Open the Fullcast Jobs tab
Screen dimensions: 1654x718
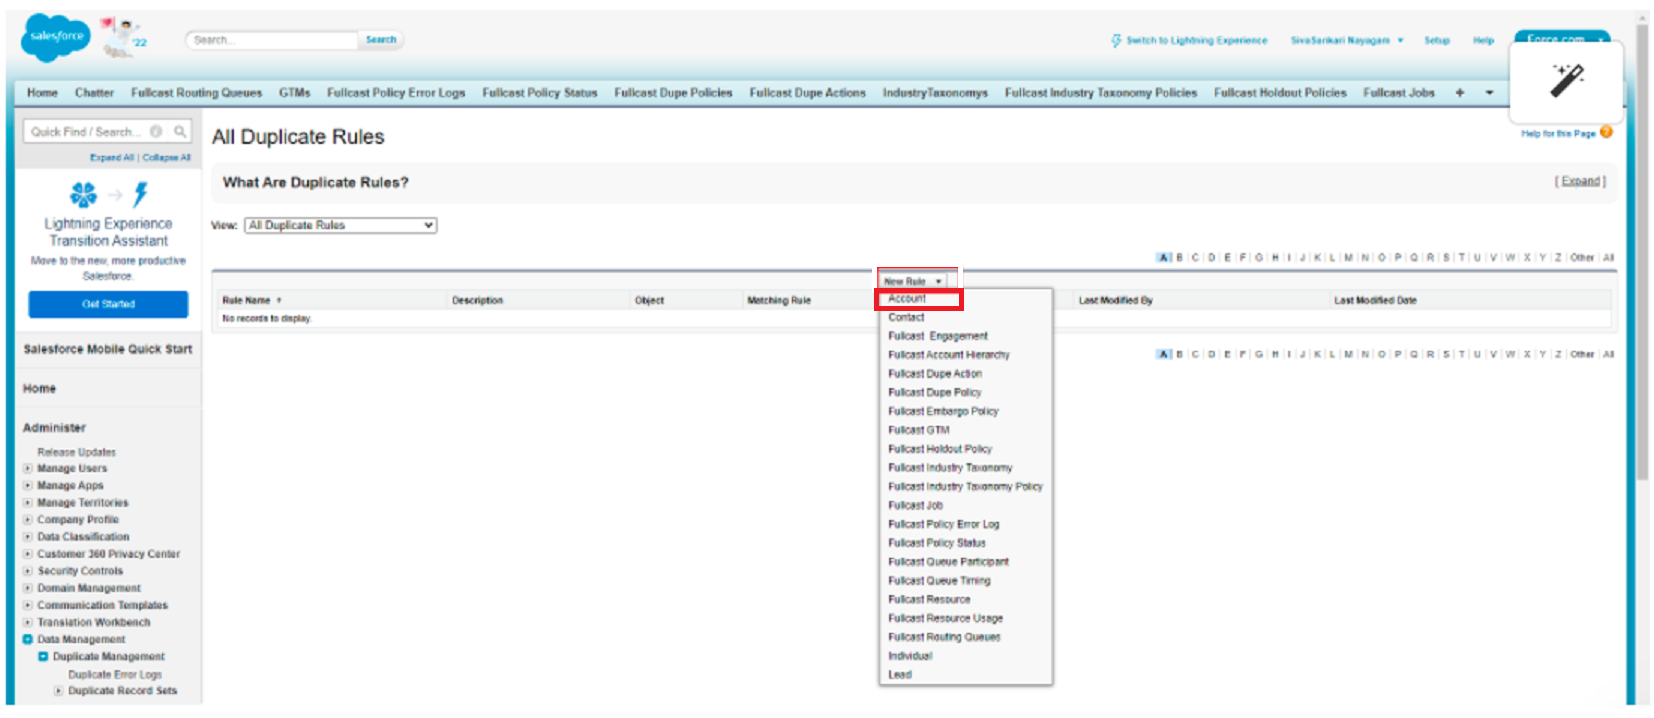pos(1398,93)
